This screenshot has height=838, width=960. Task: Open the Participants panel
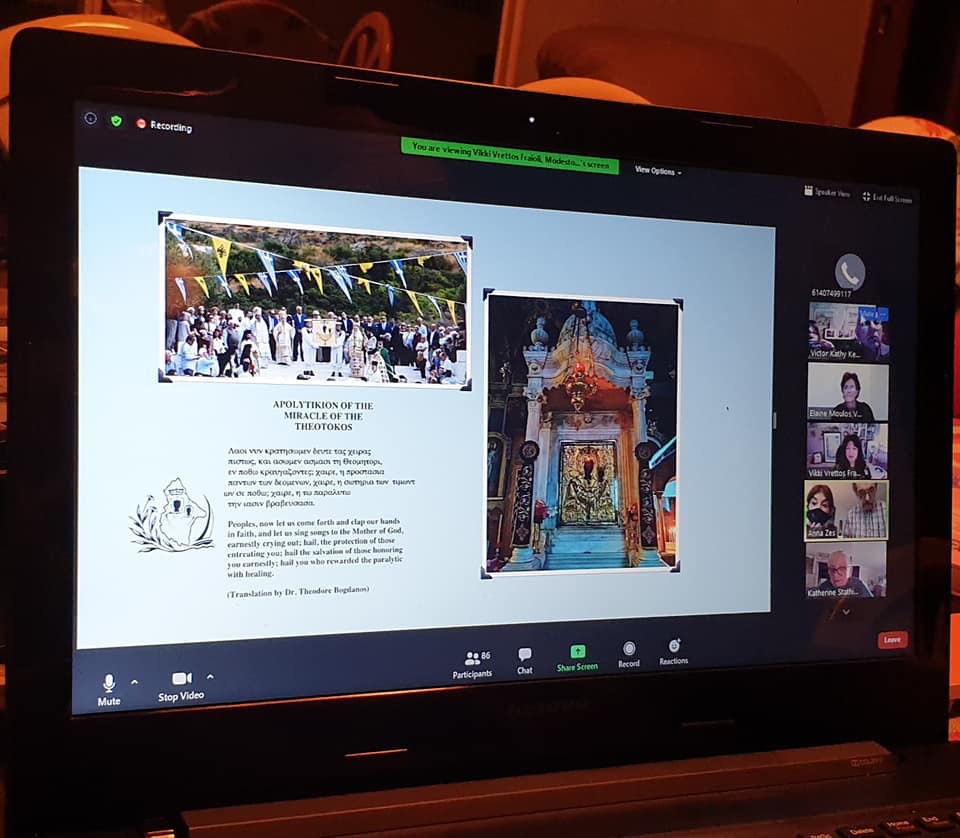pyautogui.click(x=472, y=663)
